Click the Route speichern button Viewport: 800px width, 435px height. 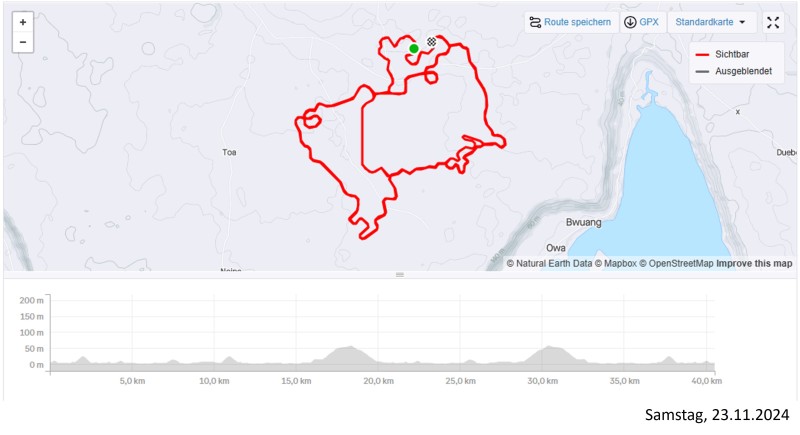point(570,22)
